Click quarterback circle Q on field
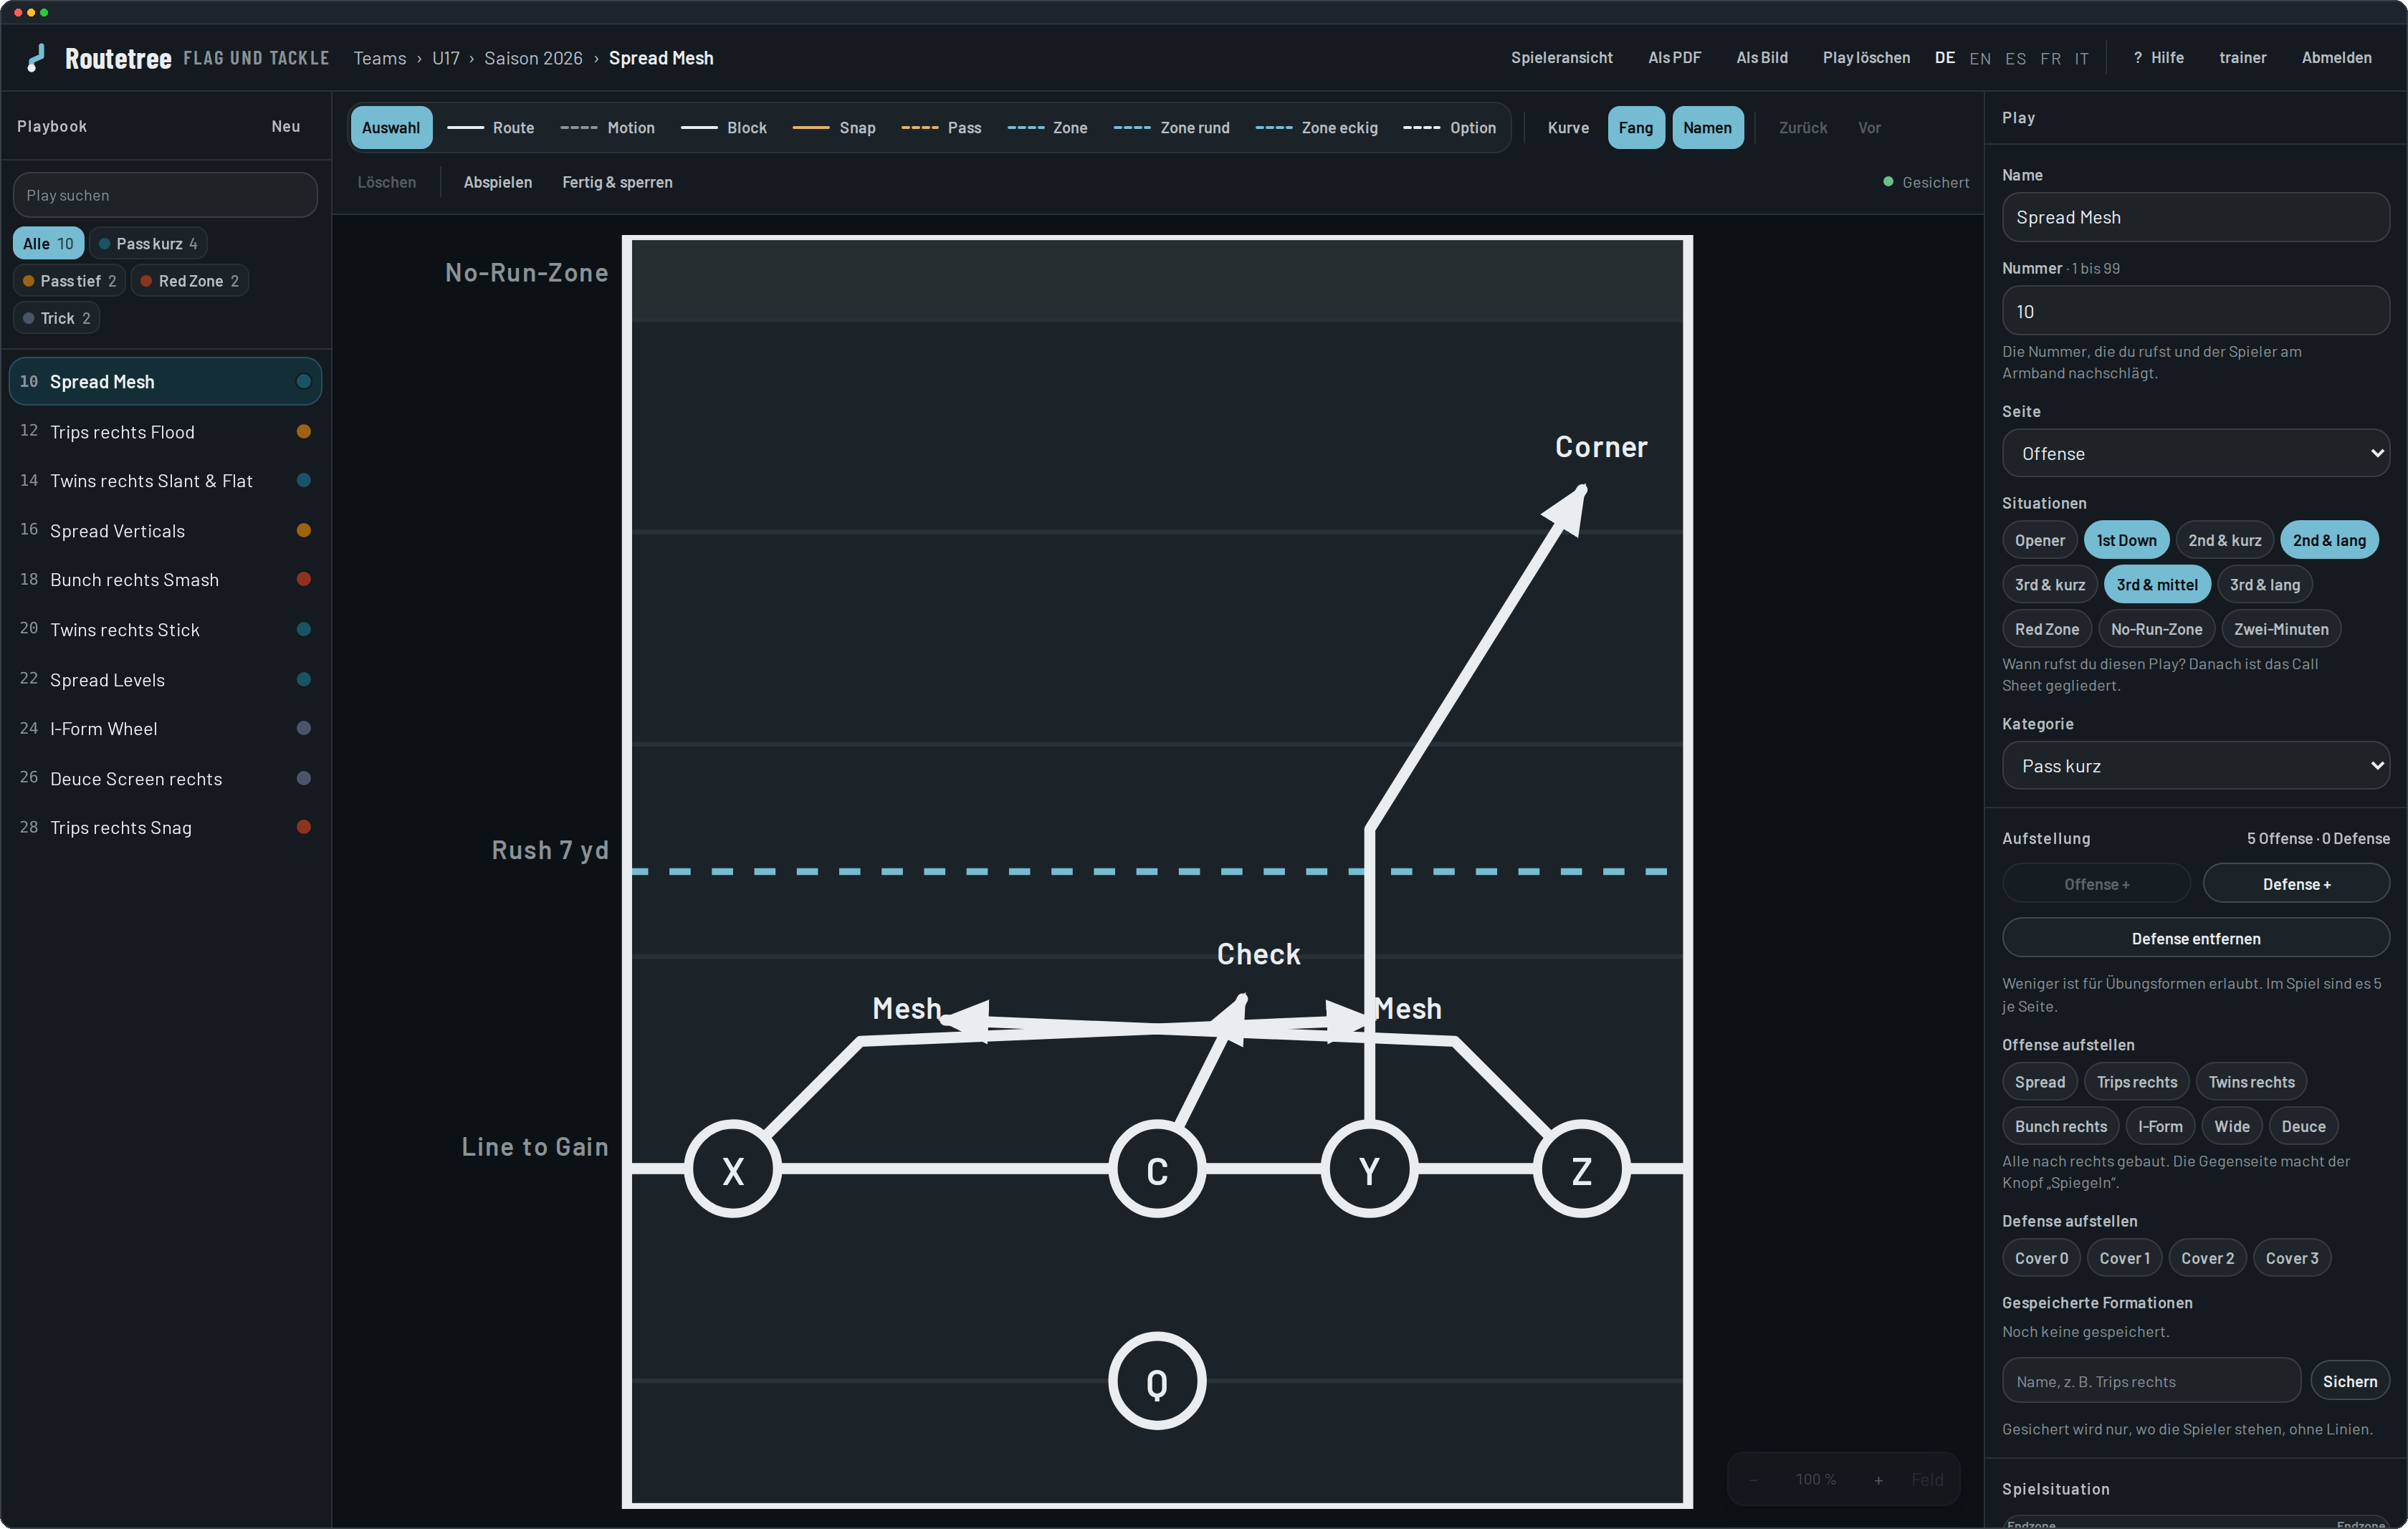The height and width of the screenshot is (1529, 2408). (x=1157, y=1381)
